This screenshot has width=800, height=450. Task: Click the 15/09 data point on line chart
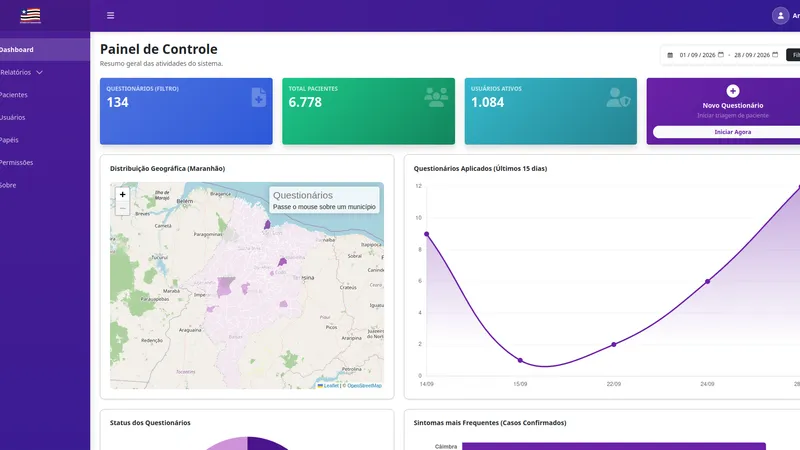pos(520,360)
